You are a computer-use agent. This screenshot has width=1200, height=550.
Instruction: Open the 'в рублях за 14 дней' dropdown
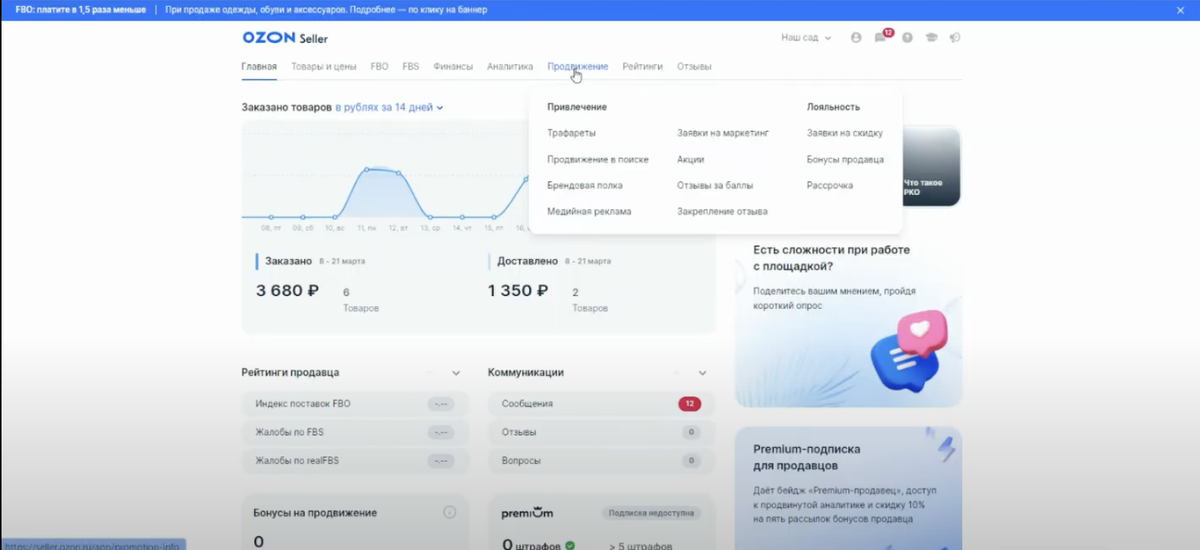(389, 107)
